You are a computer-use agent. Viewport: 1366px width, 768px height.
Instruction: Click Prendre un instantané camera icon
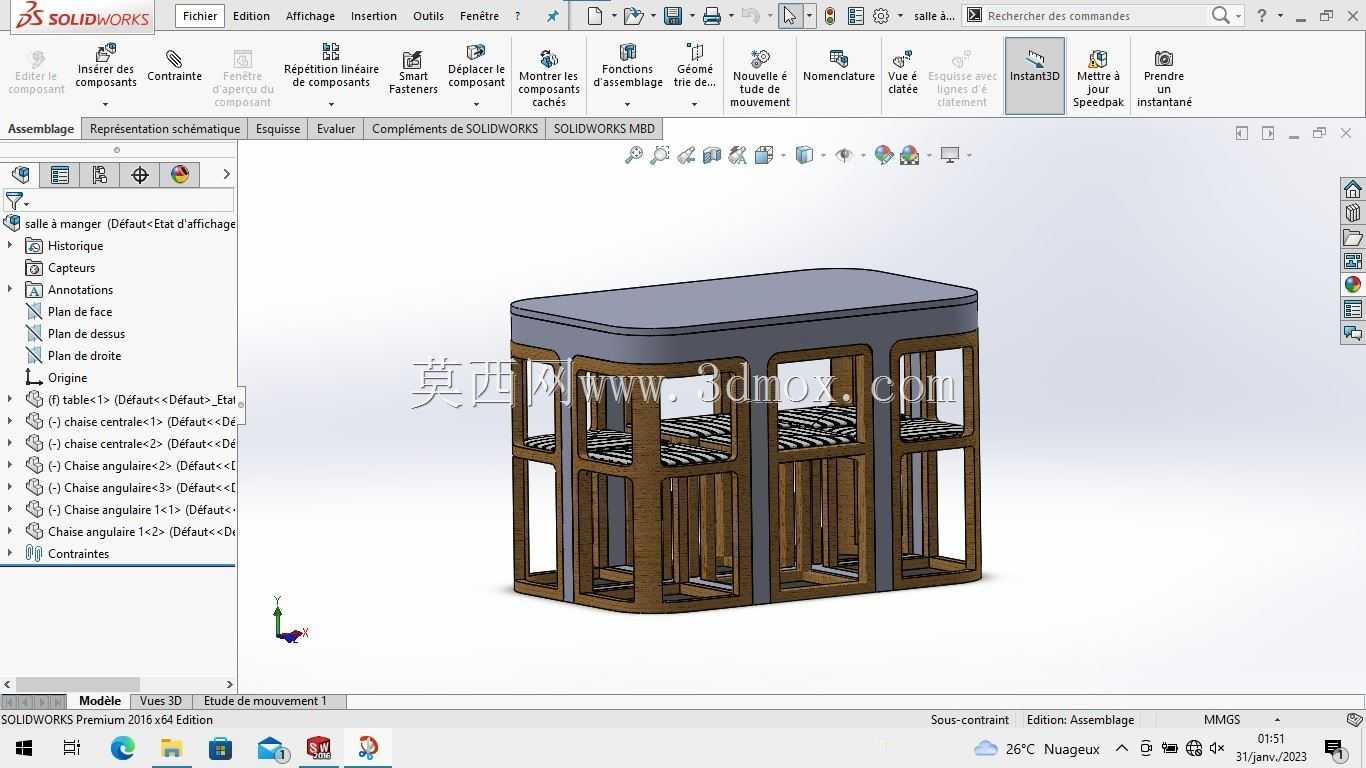1164,58
